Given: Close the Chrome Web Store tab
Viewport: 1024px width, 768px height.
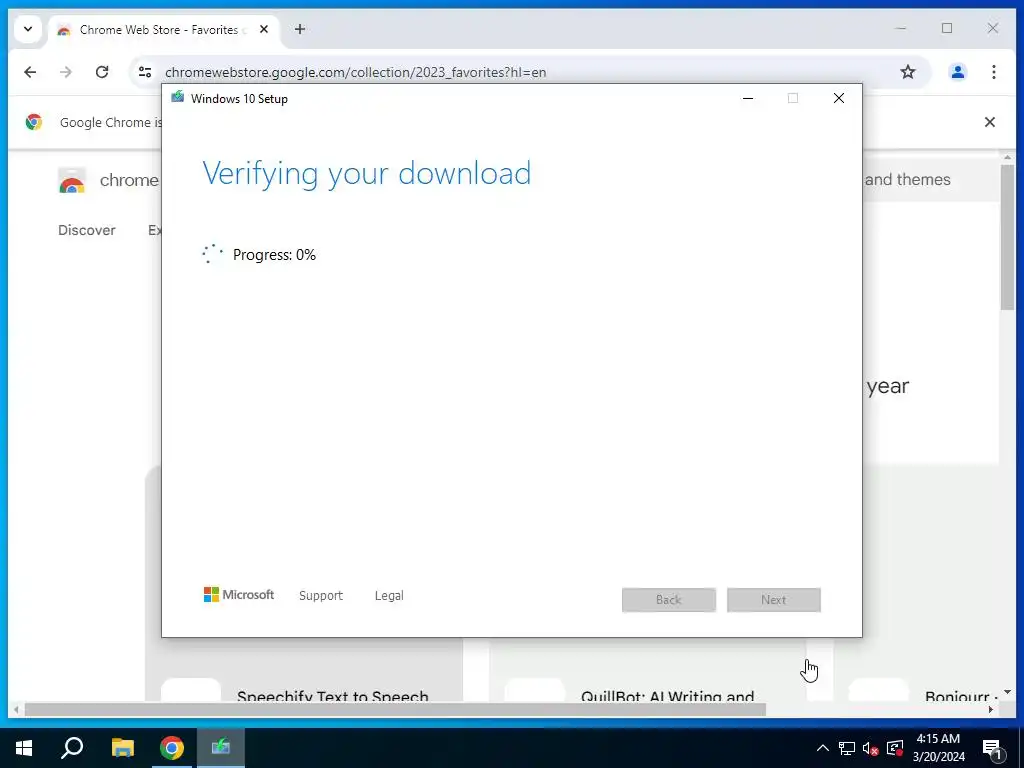Looking at the screenshot, I should coord(264,29).
